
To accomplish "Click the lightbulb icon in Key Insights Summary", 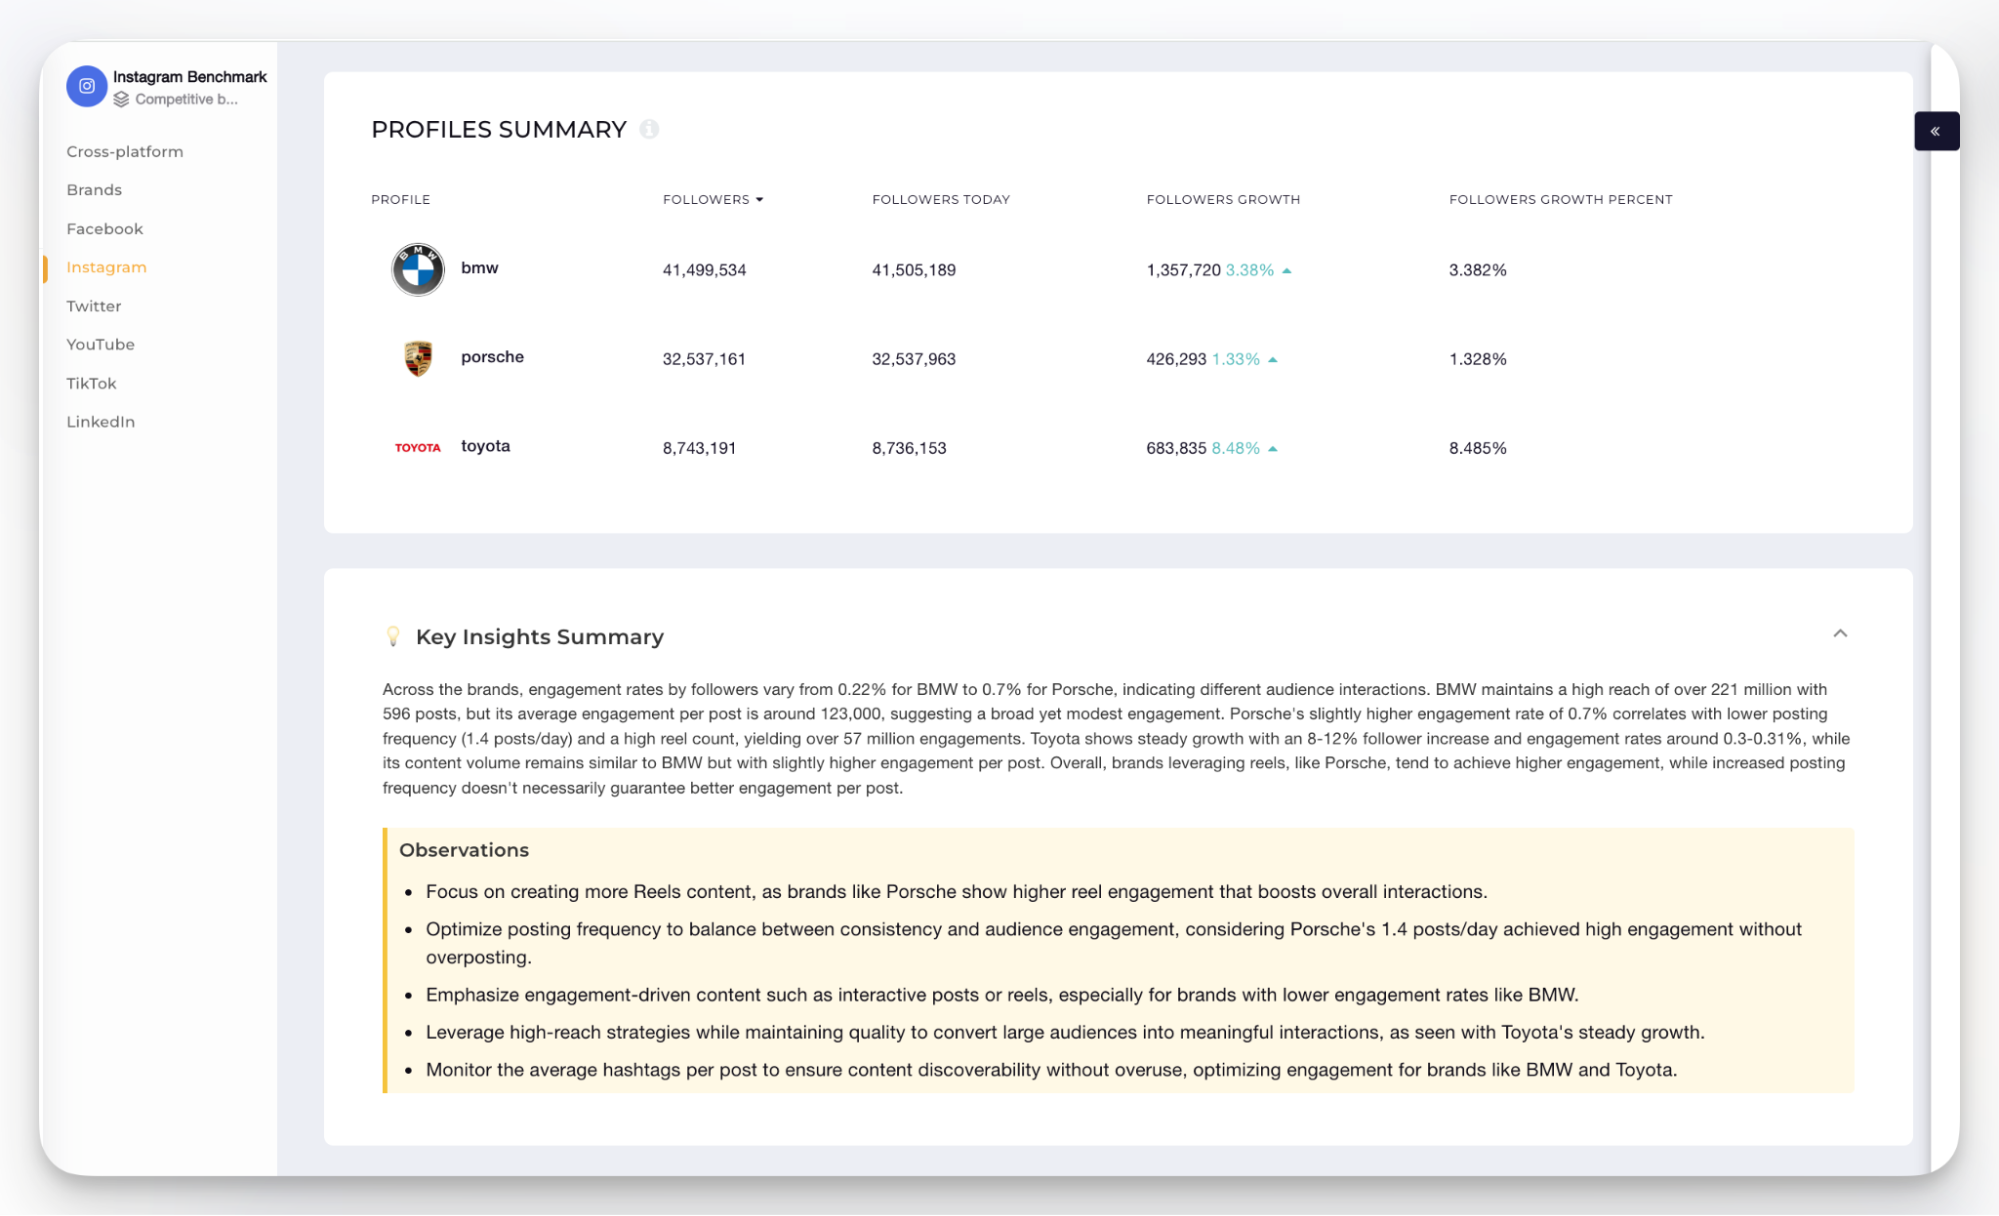I will [x=394, y=634].
